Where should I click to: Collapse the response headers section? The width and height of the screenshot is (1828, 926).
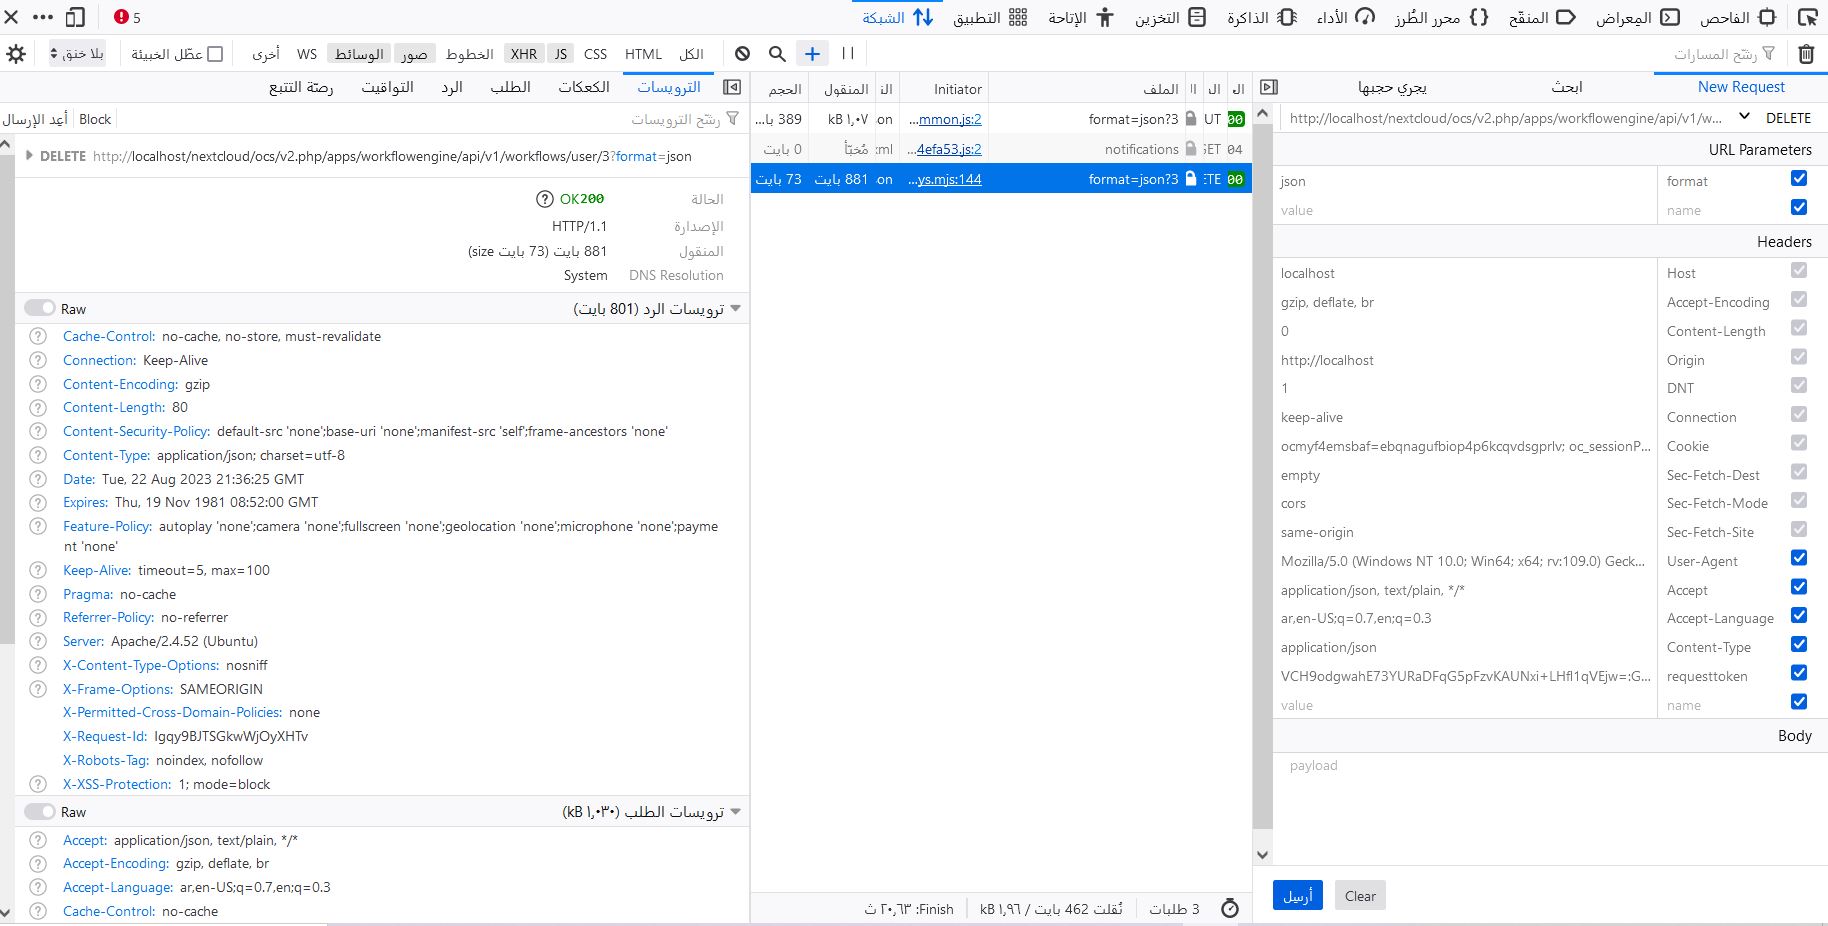(736, 308)
